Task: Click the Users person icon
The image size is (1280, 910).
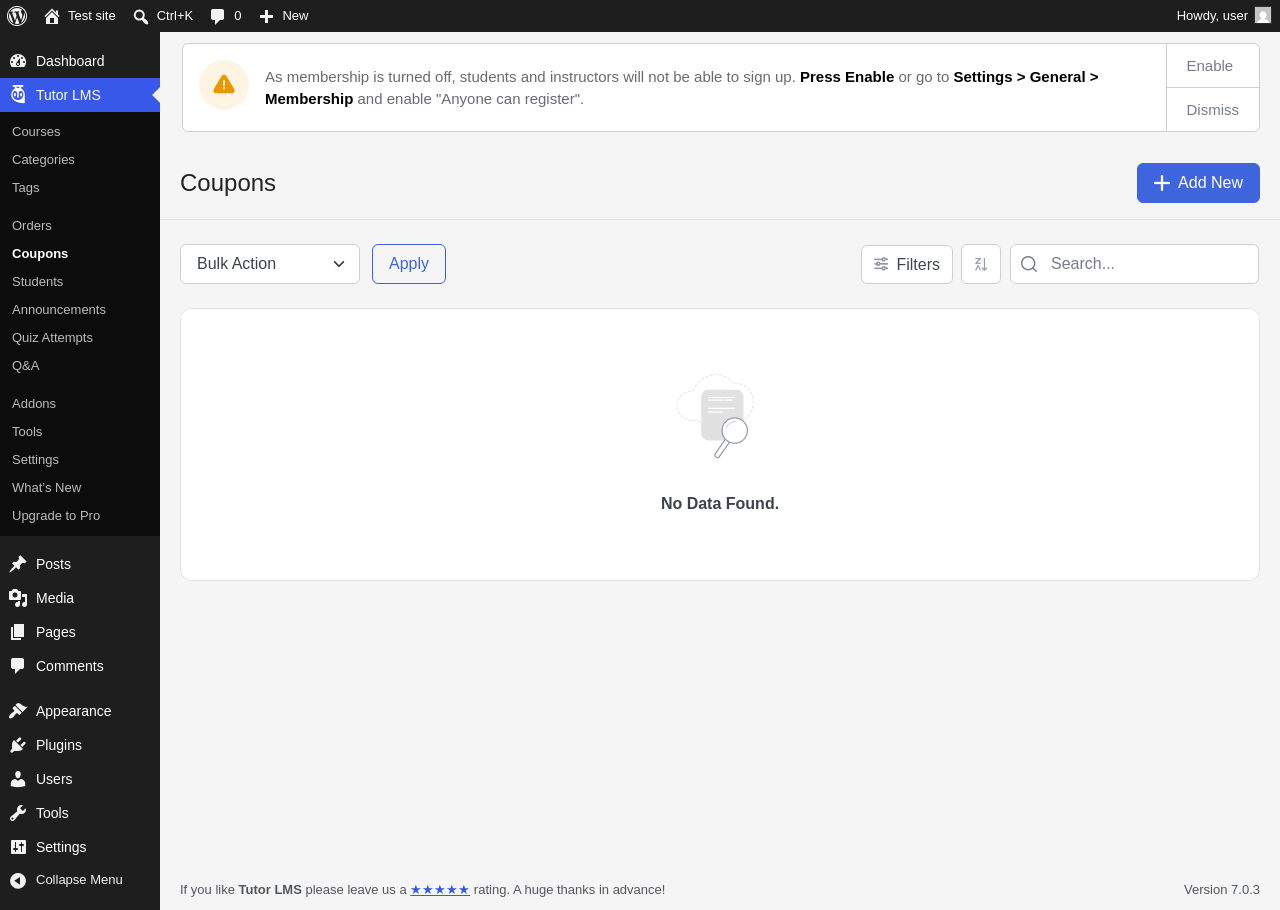Action: point(18,779)
